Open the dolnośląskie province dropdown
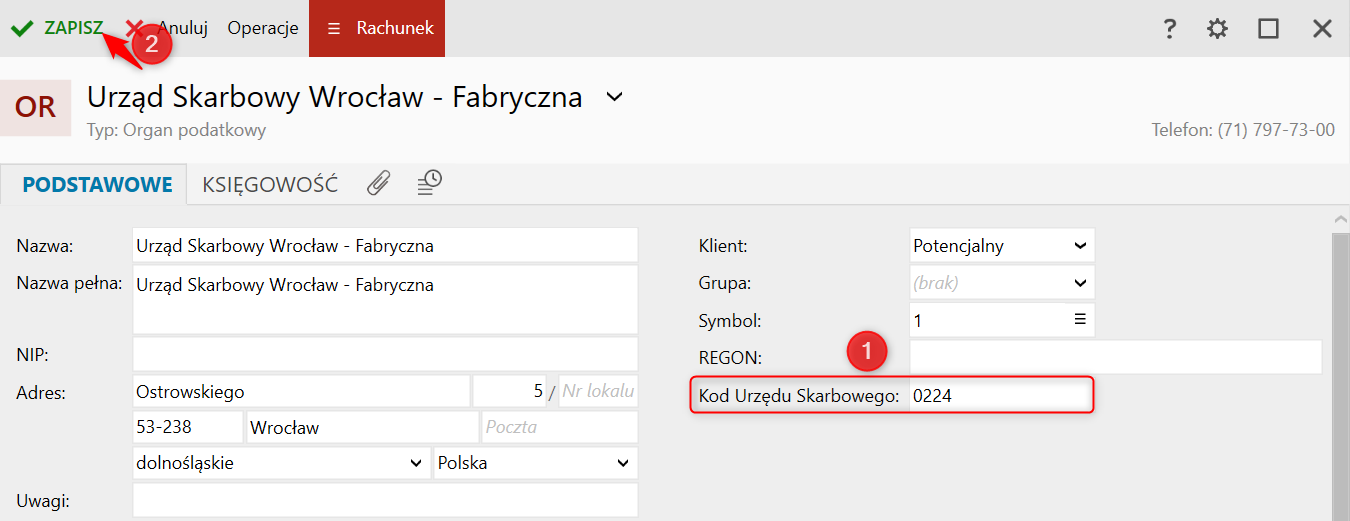The height and width of the screenshot is (521, 1350). [280, 463]
